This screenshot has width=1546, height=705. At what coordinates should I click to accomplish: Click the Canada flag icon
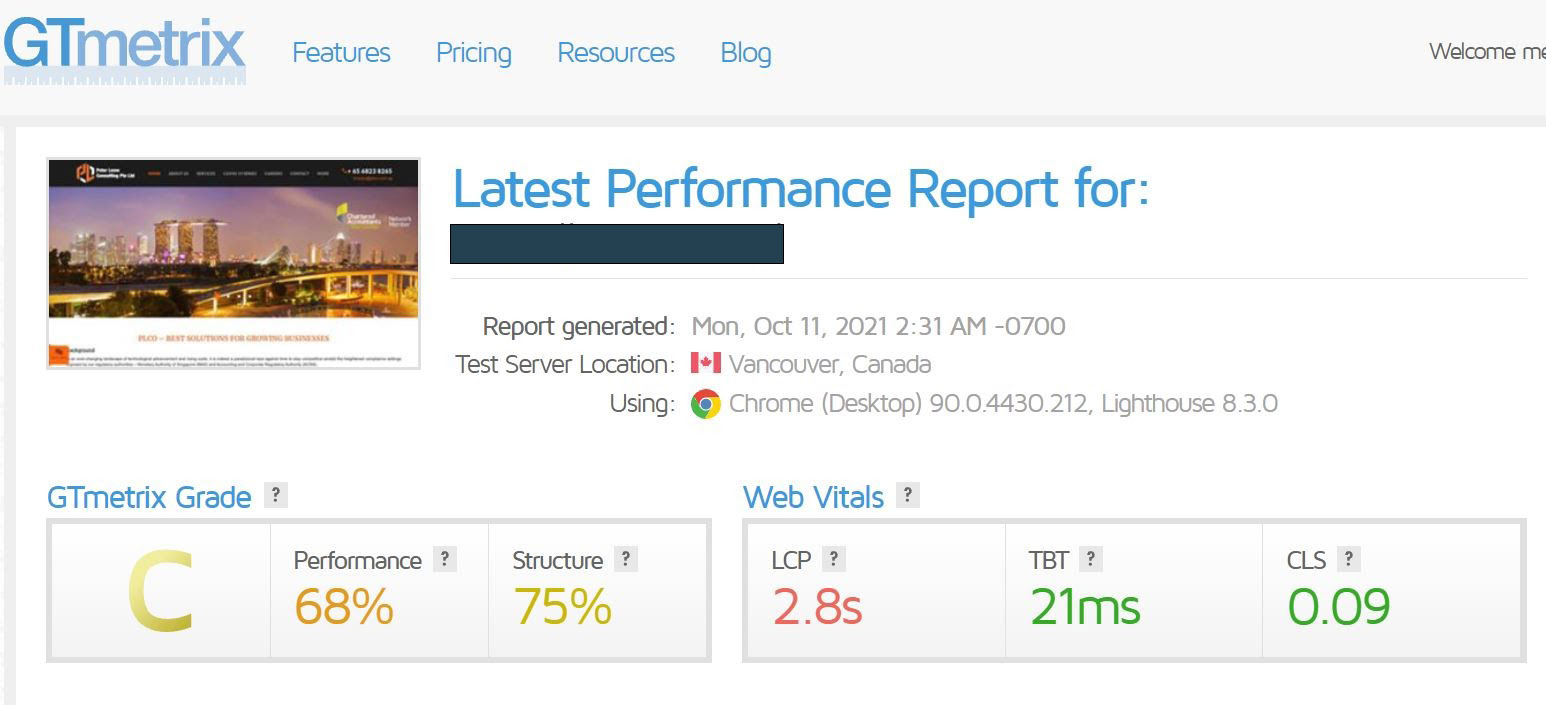pyautogui.click(x=706, y=363)
